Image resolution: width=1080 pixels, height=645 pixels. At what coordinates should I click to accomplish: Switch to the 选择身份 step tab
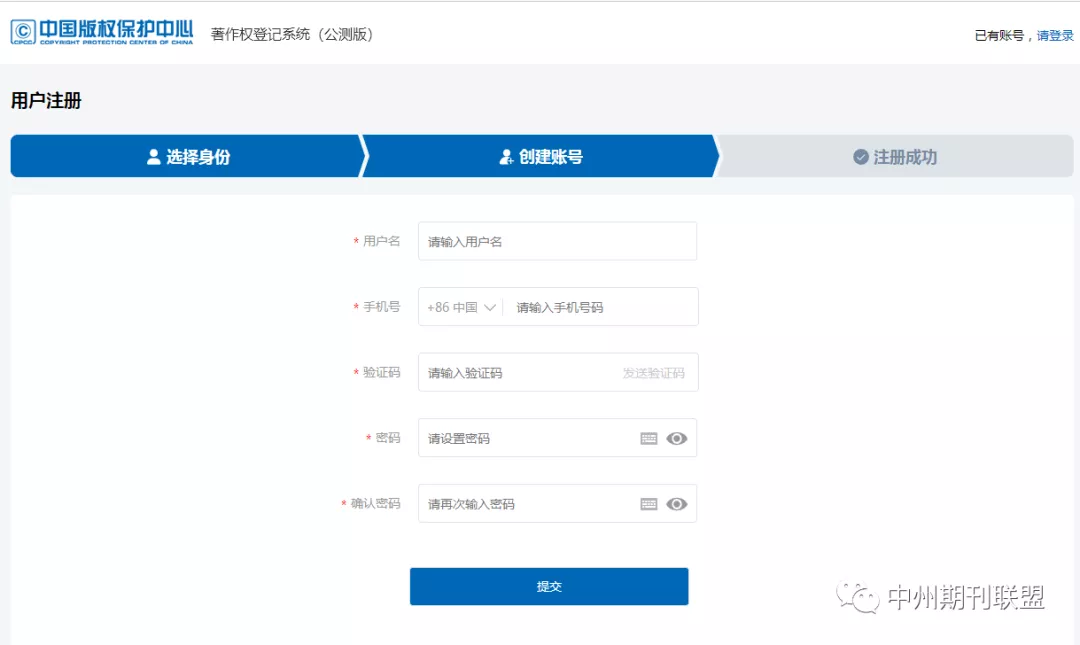point(185,155)
